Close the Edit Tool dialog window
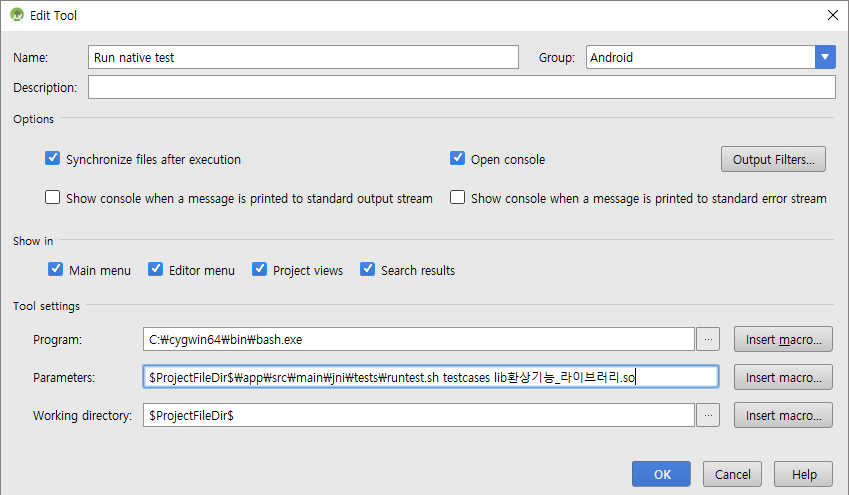Viewport: 849px width, 495px height. pos(832,15)
